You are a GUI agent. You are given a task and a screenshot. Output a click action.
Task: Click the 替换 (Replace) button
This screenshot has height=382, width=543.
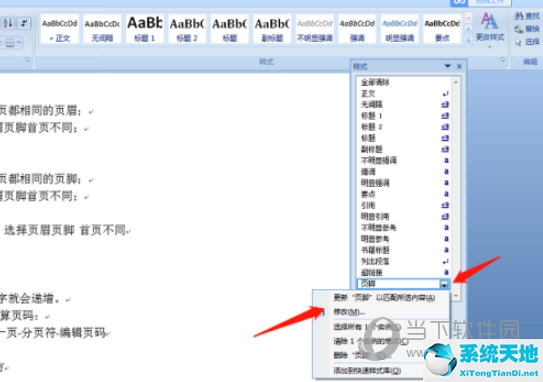[527, 29]
